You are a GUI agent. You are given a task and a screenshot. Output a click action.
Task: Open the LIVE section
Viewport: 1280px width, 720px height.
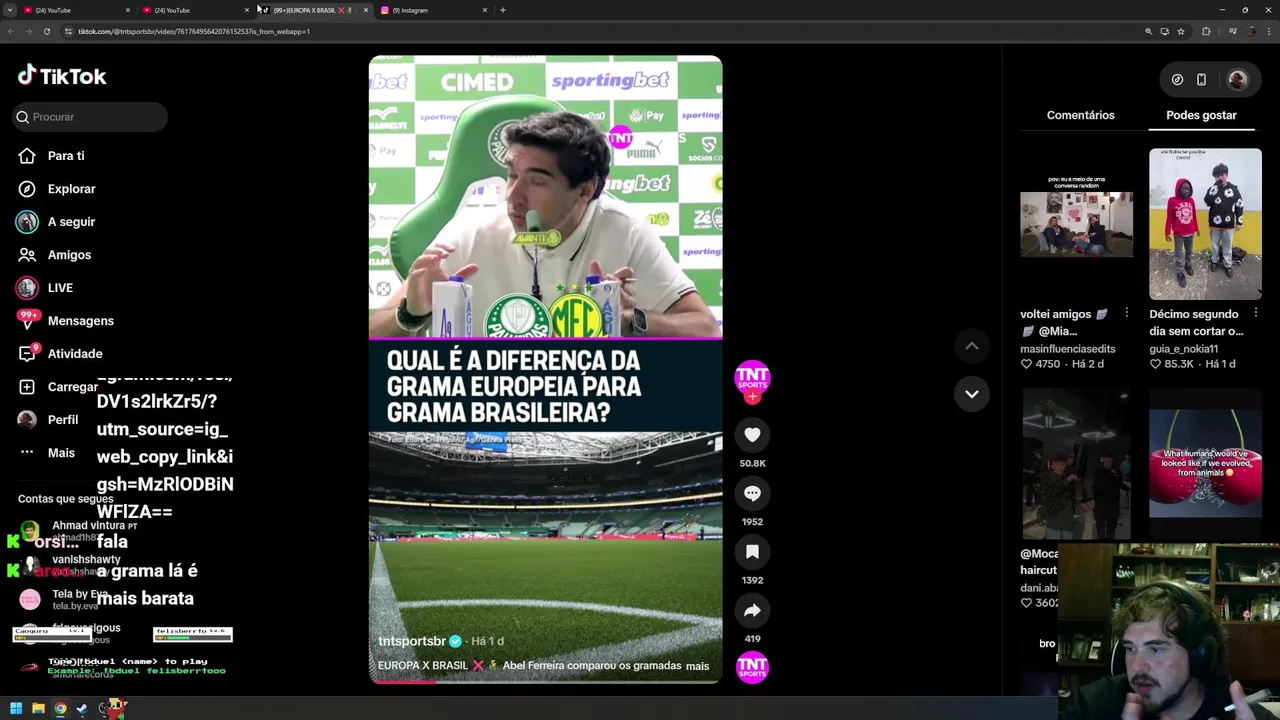(60, 288)
